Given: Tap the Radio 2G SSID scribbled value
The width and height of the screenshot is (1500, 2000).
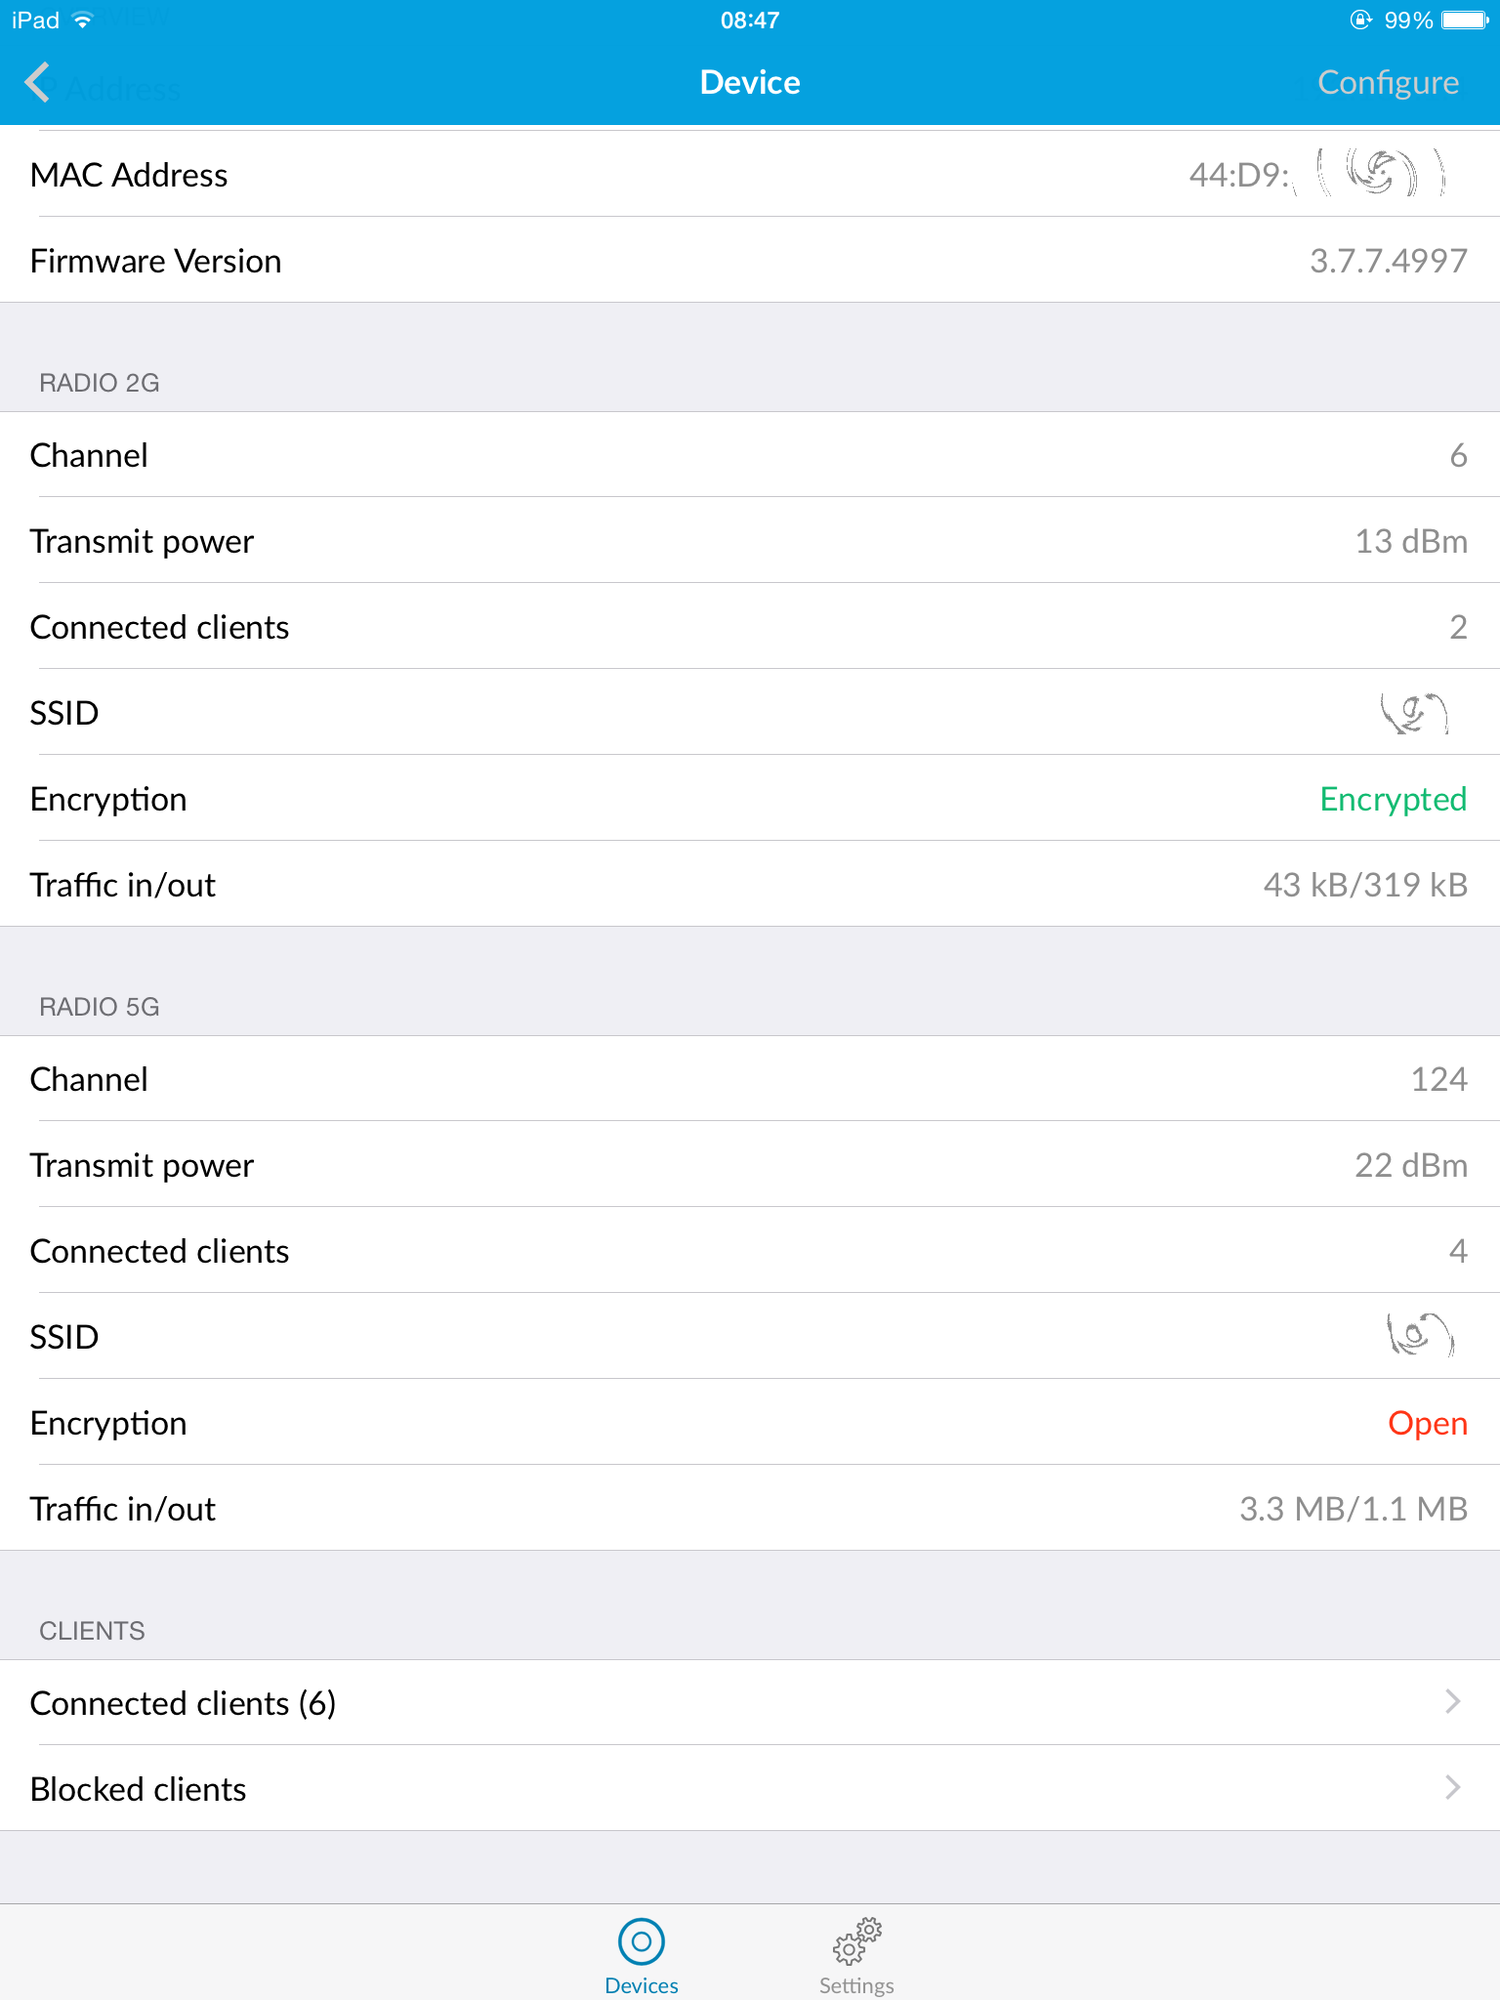Looking at the screenshot, I should point(1414,713).
